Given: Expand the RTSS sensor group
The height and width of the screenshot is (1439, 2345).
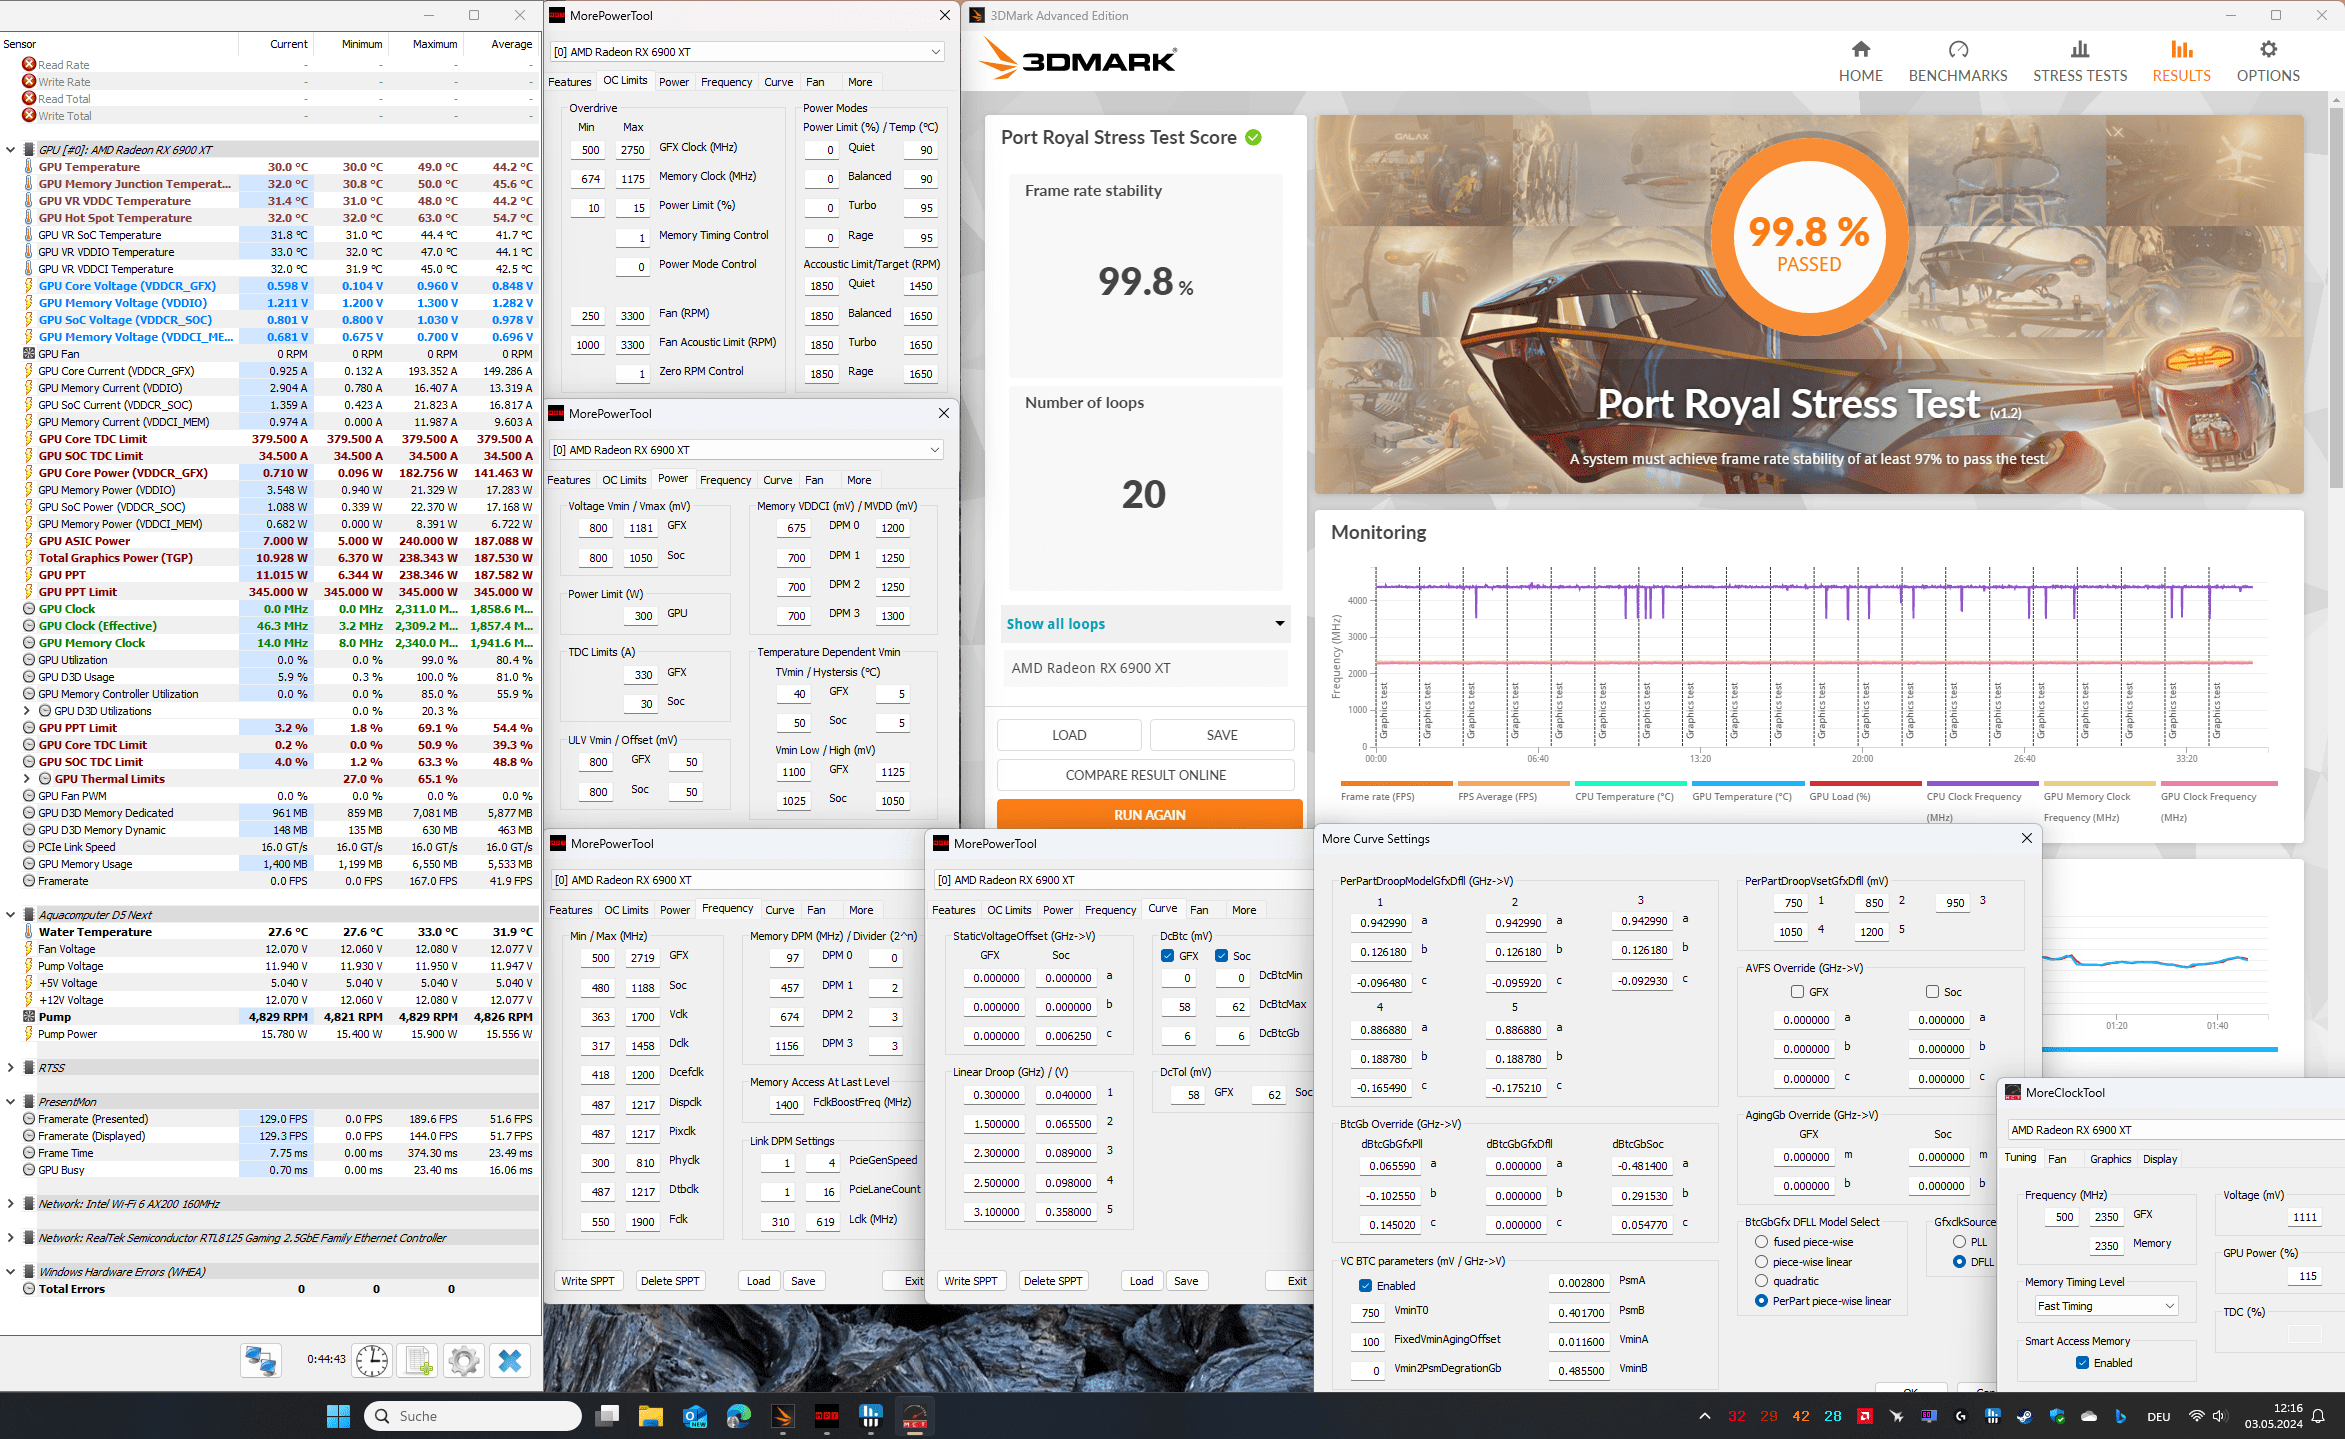Looking at the screenshot, I should pos(11,1068).
